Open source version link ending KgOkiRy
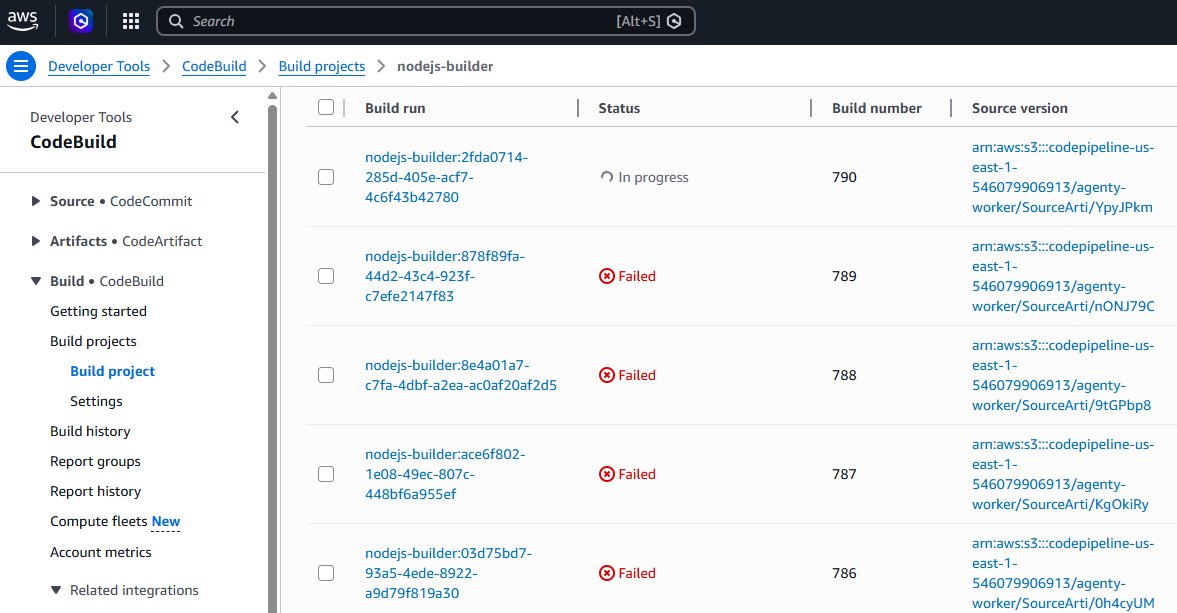Screen dimensions: 1177x613 coord(1063,474)
